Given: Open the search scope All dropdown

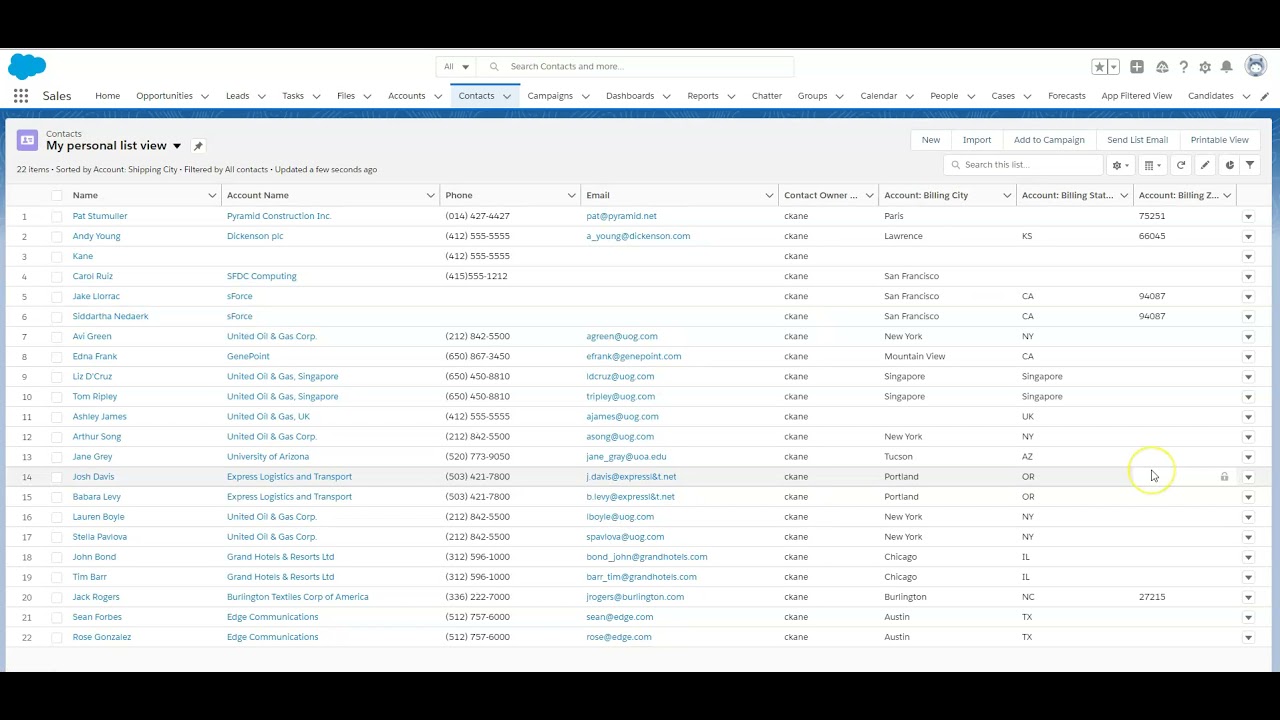Looking at the screenshot, I should [456, 67].
